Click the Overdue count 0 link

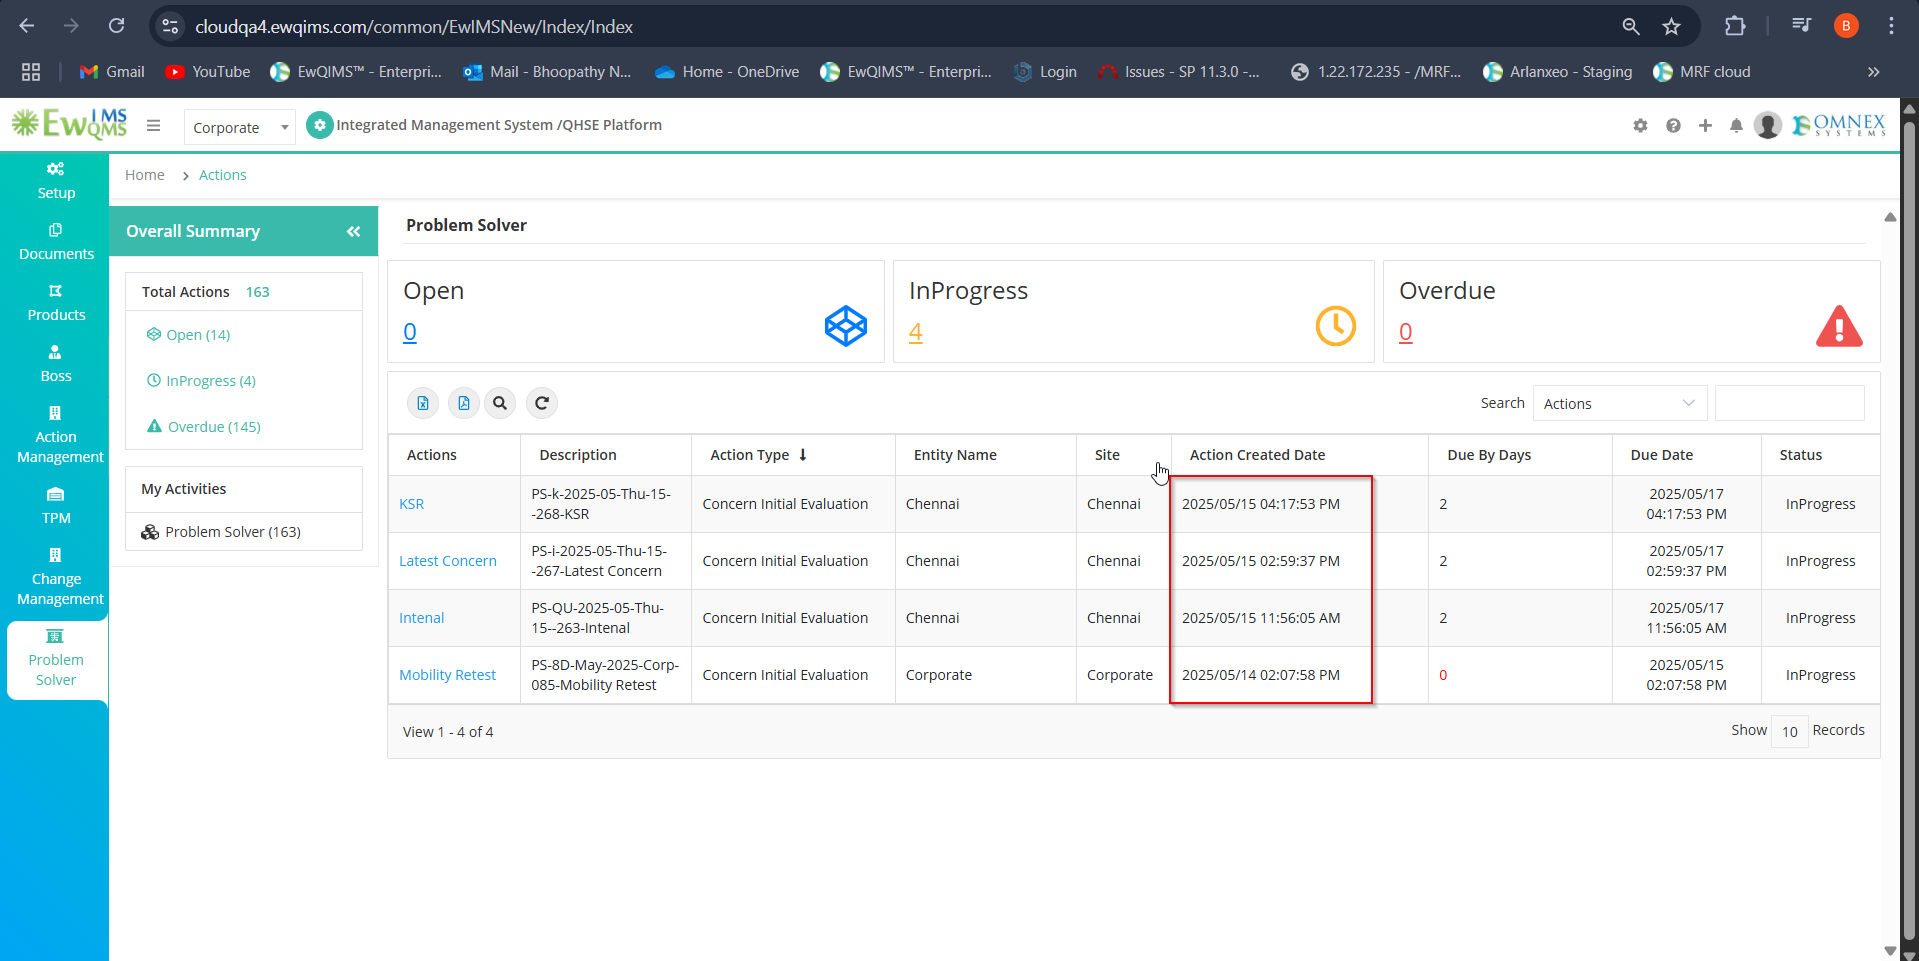click(1406, 332)
